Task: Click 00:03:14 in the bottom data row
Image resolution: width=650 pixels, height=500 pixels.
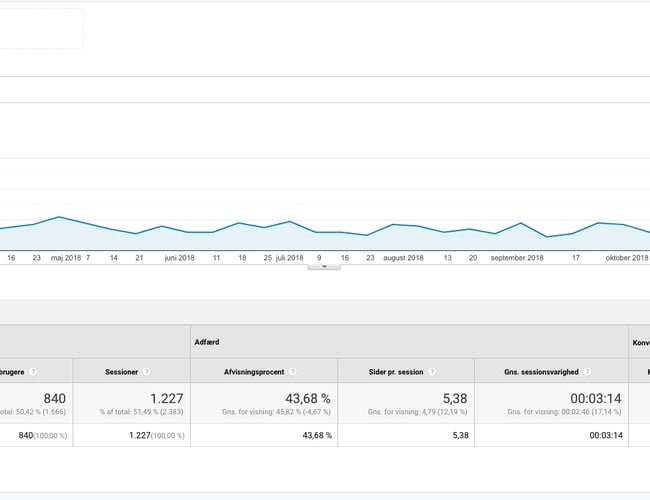Action: click(607, 435)
